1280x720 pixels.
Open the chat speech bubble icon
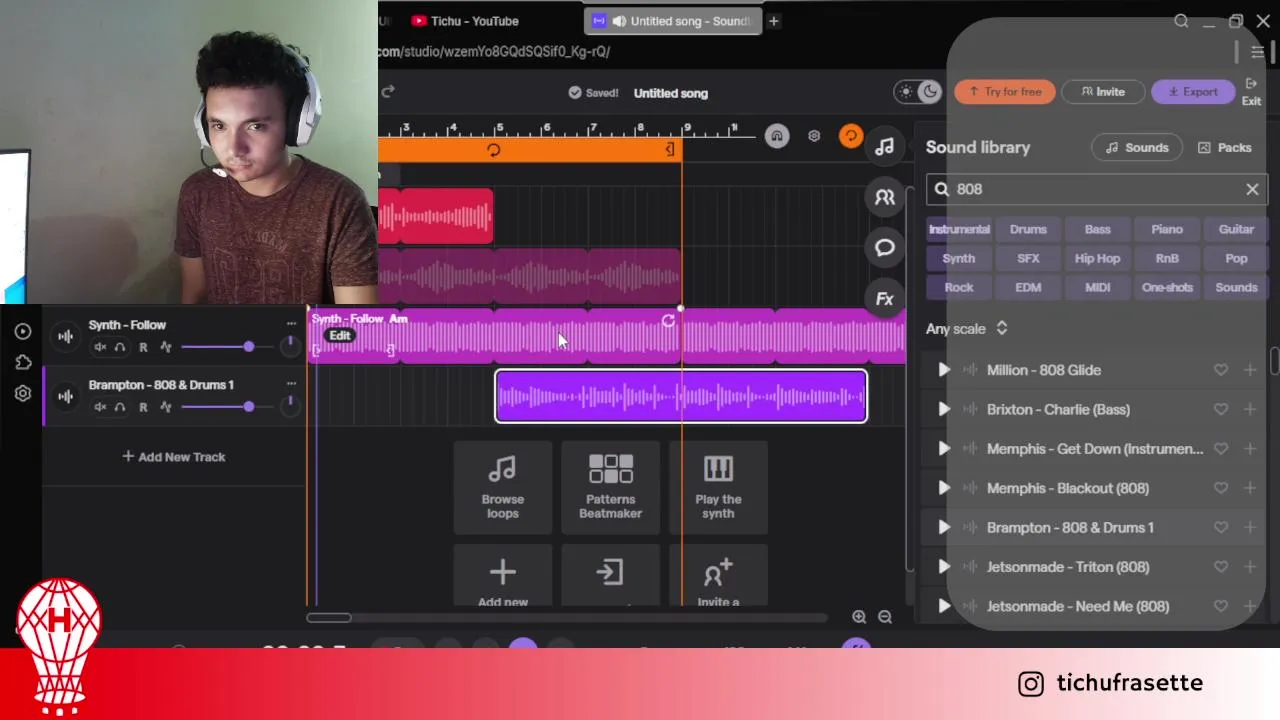(884, 248)
